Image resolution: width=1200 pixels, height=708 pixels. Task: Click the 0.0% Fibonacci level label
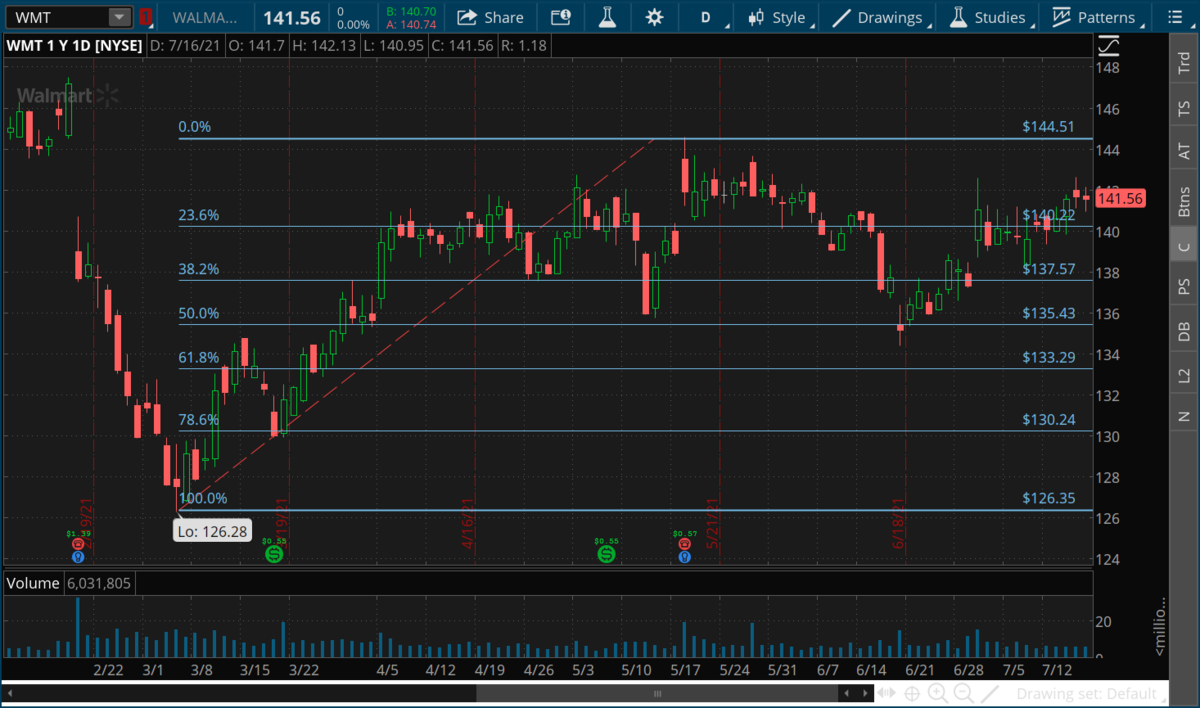tap(195, 127)
